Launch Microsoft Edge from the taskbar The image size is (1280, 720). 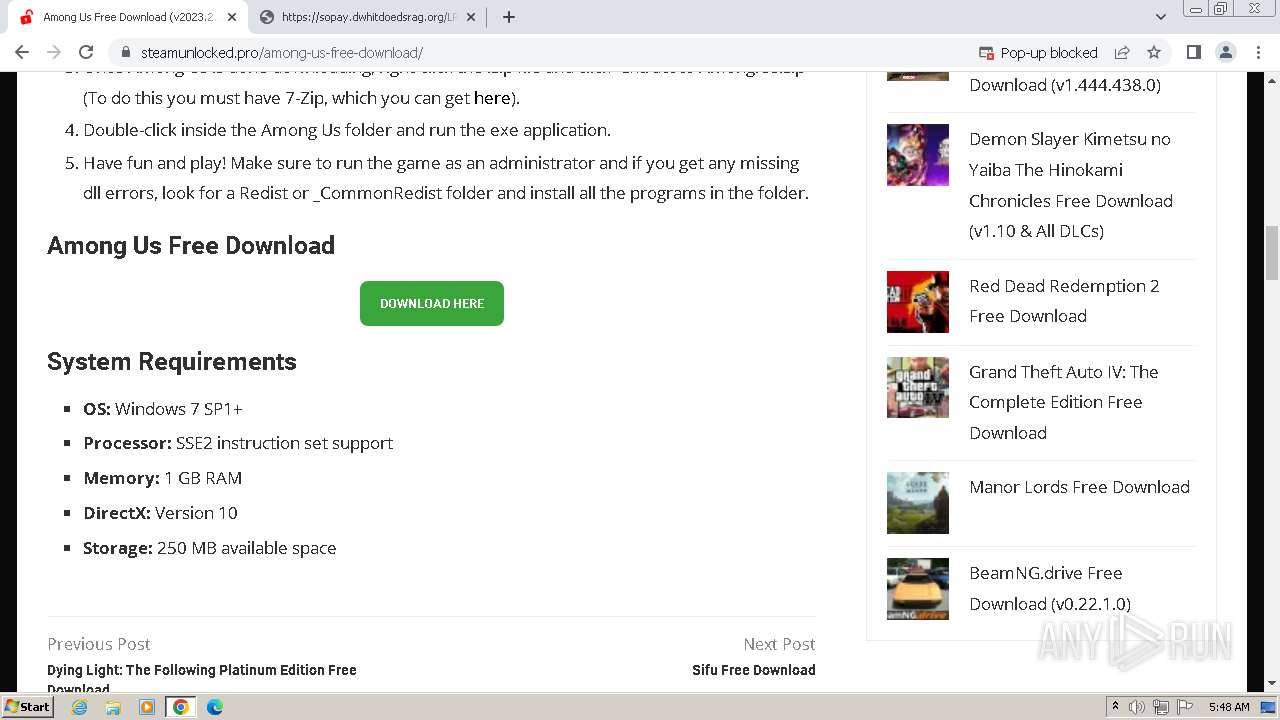pyautogui.click(x=215, y=707)
